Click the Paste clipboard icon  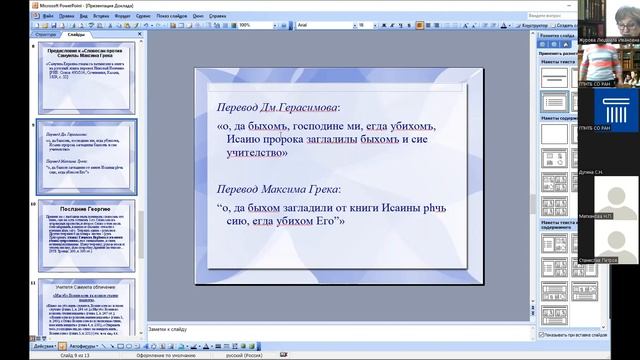point(127,25)
